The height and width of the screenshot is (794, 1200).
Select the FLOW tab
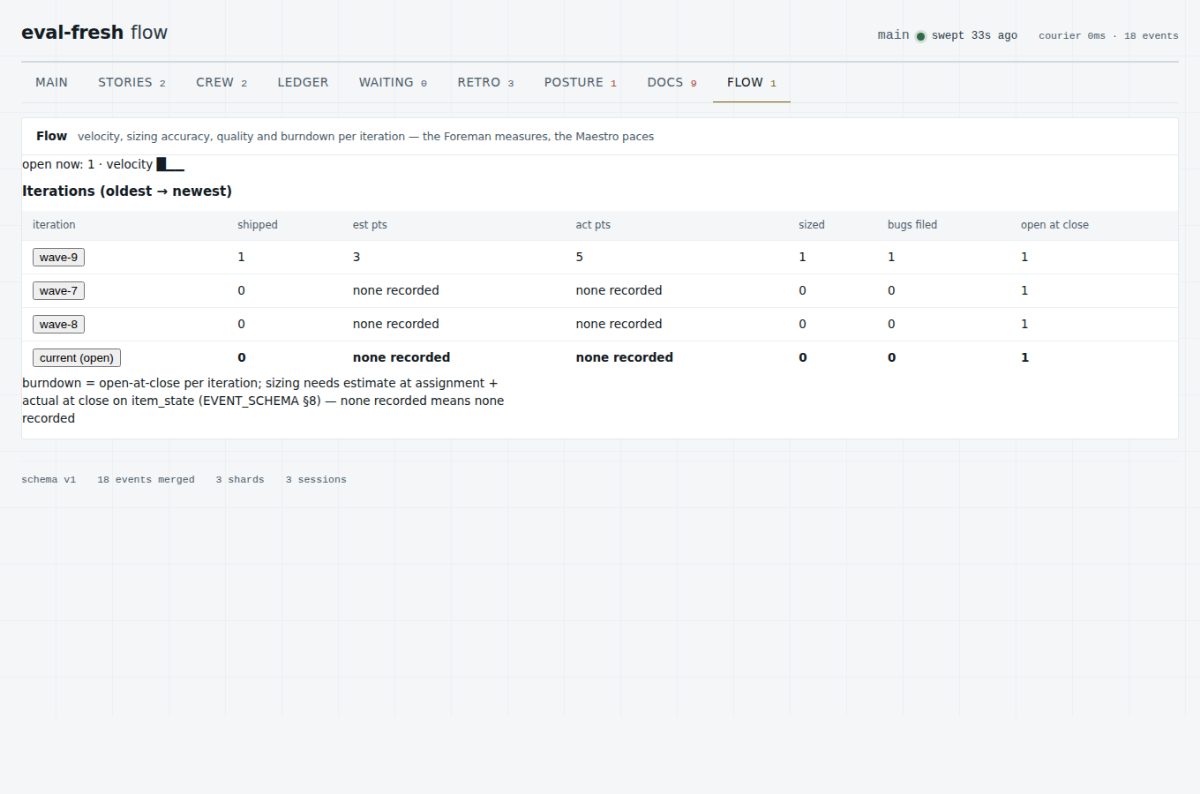(x=752, y=82)
